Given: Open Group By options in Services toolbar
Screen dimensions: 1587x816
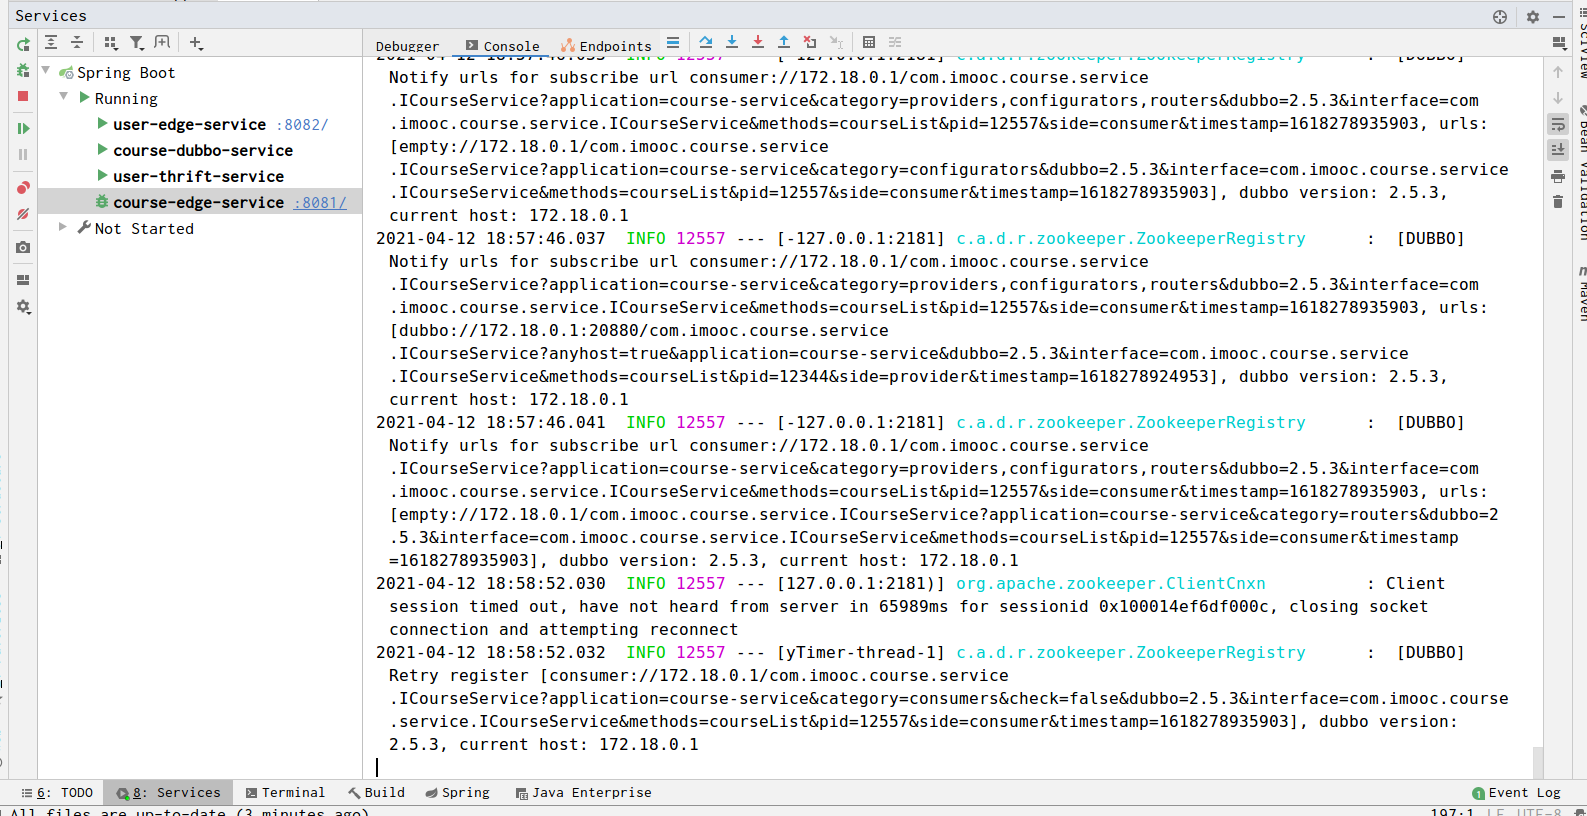Looking at the screenshot, I should (x=111, y=43).
